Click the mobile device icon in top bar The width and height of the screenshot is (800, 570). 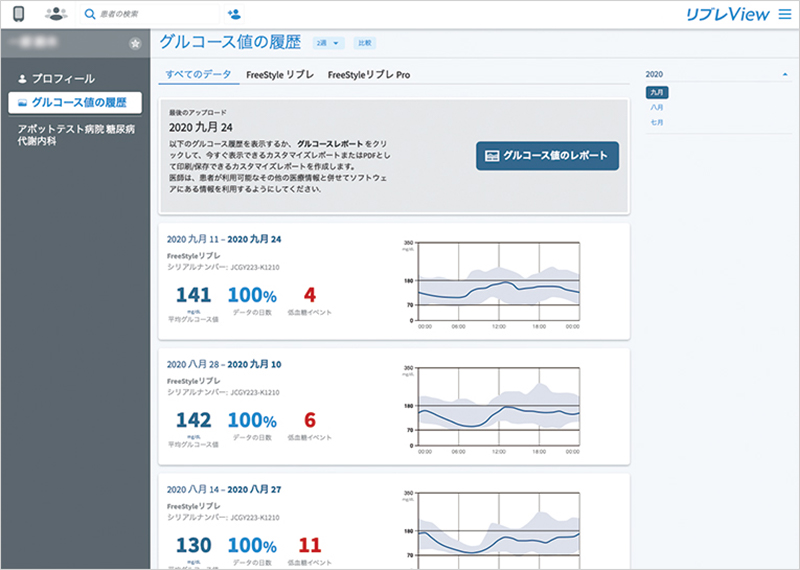18,14
